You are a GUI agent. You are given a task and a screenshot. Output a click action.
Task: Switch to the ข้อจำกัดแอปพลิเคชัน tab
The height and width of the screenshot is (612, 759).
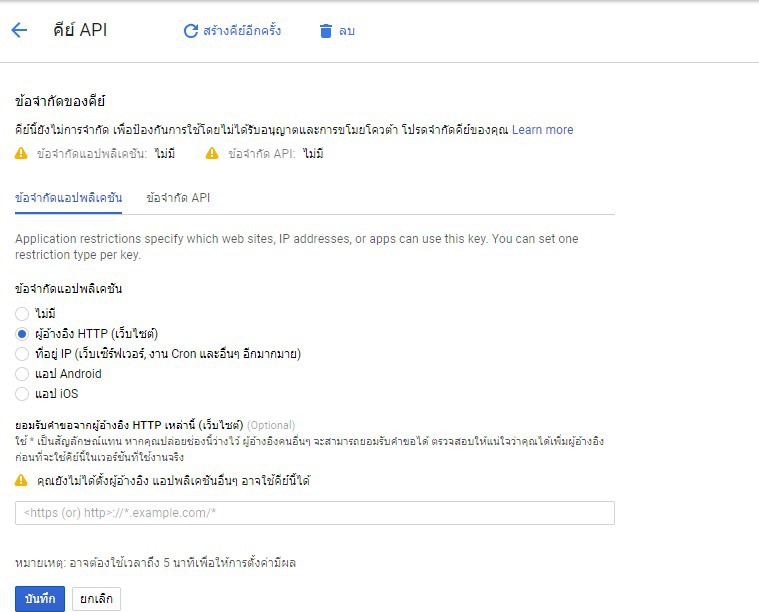(68, 198)
